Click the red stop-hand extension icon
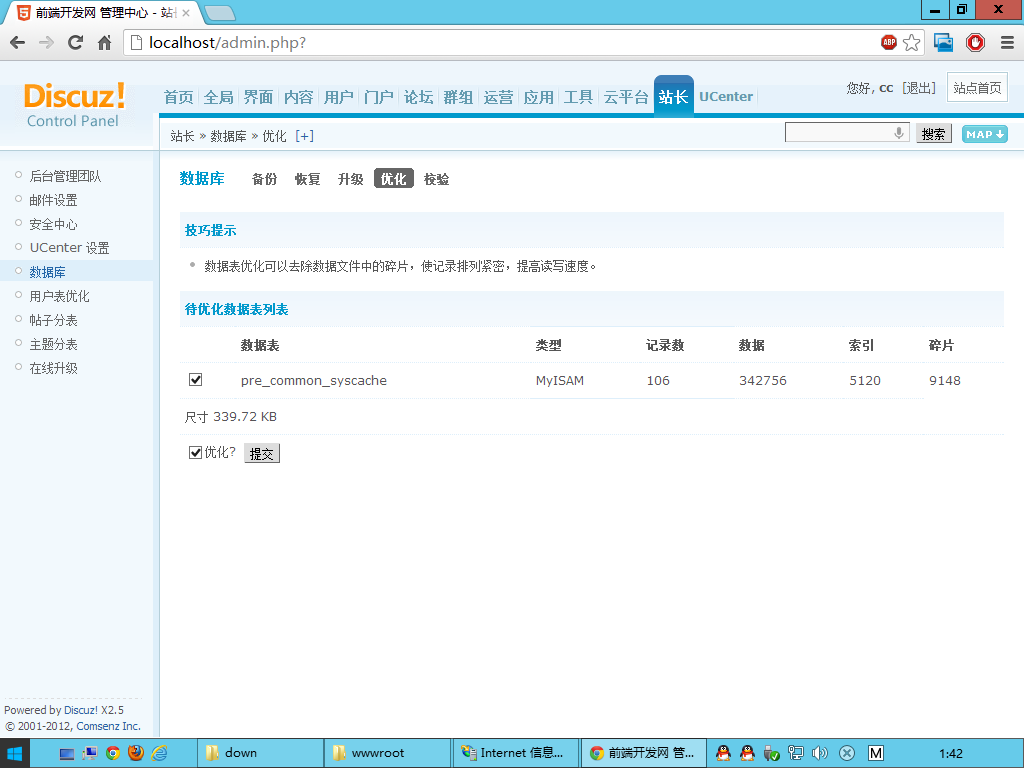This screenshot has height=768, width=1024. click(x=975, y=43)
